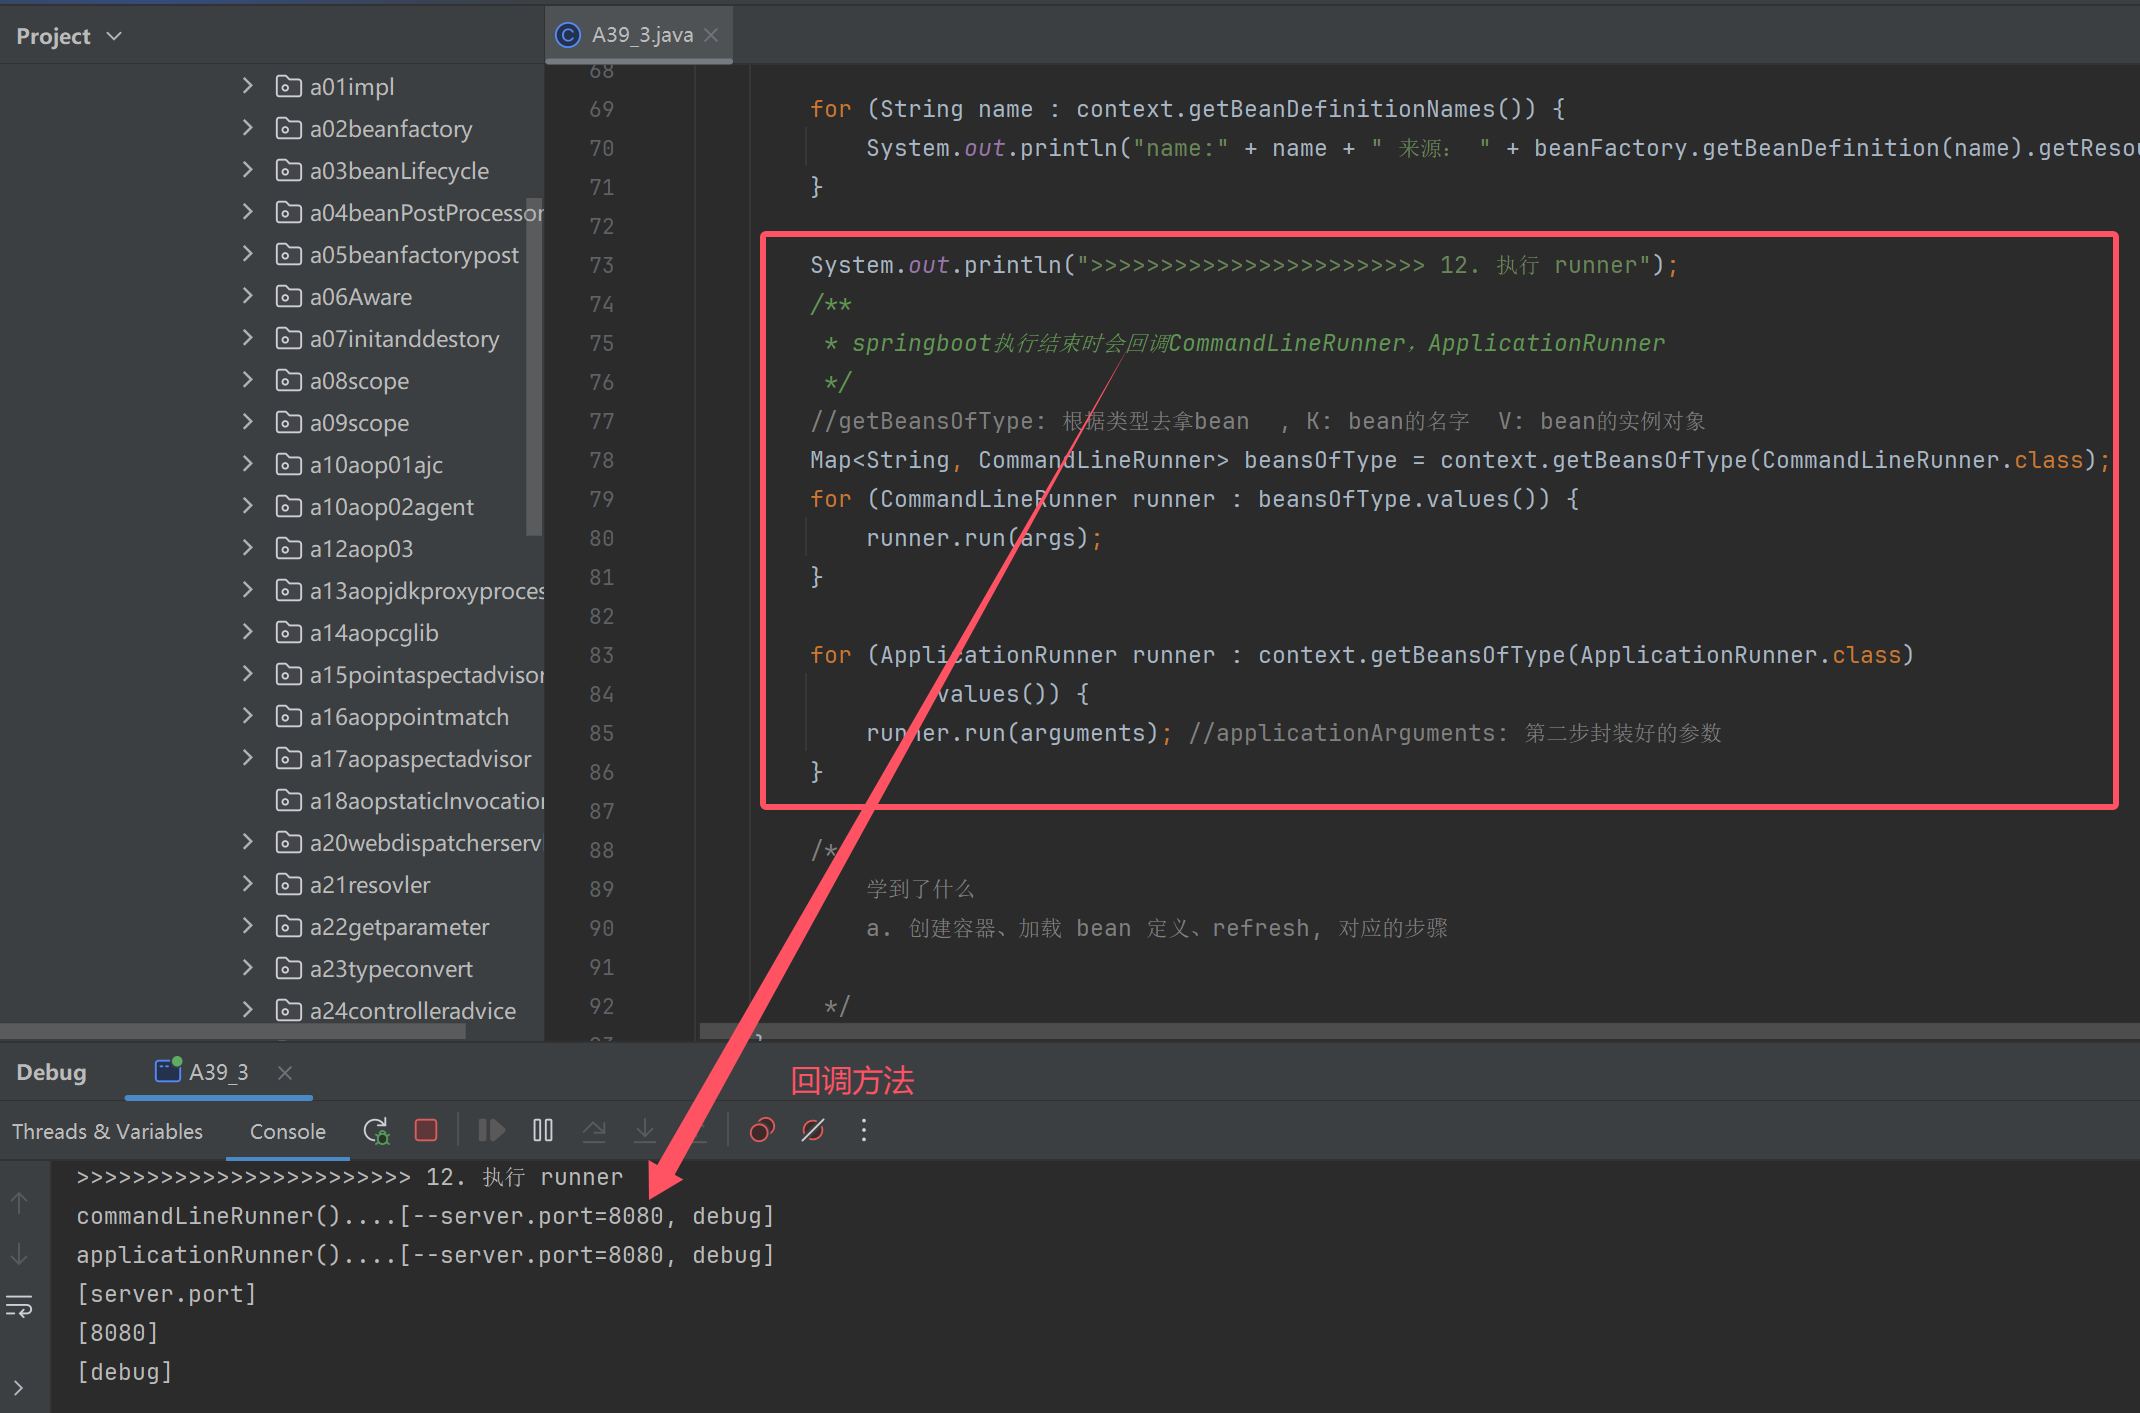The width and height of the screenshot is (2140, 1413).
Task: Close the A39_3 debug session tab
Action: point(285,1072)
